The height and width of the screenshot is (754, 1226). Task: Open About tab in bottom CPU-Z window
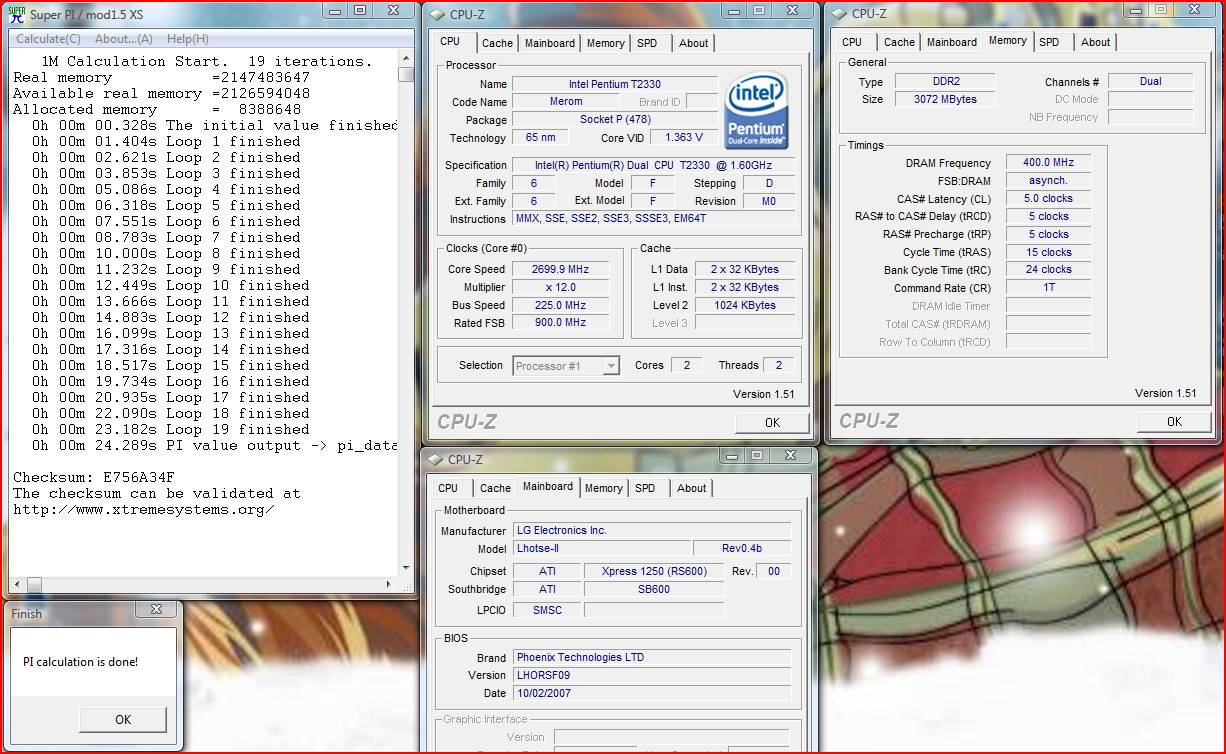point(691,488)
